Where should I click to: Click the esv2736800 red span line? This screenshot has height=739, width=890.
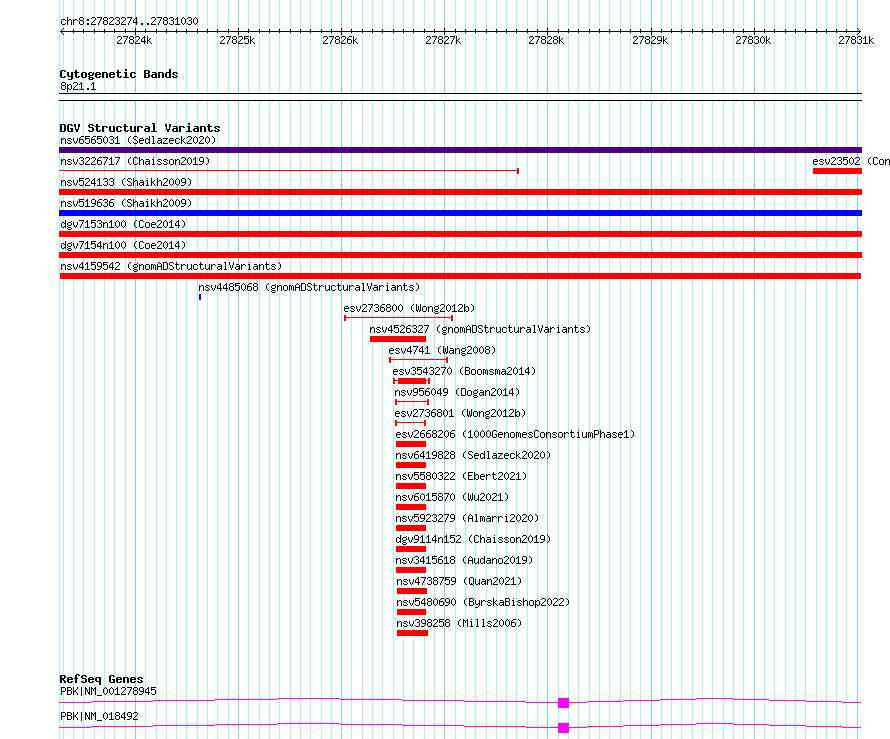pos(398,318)
